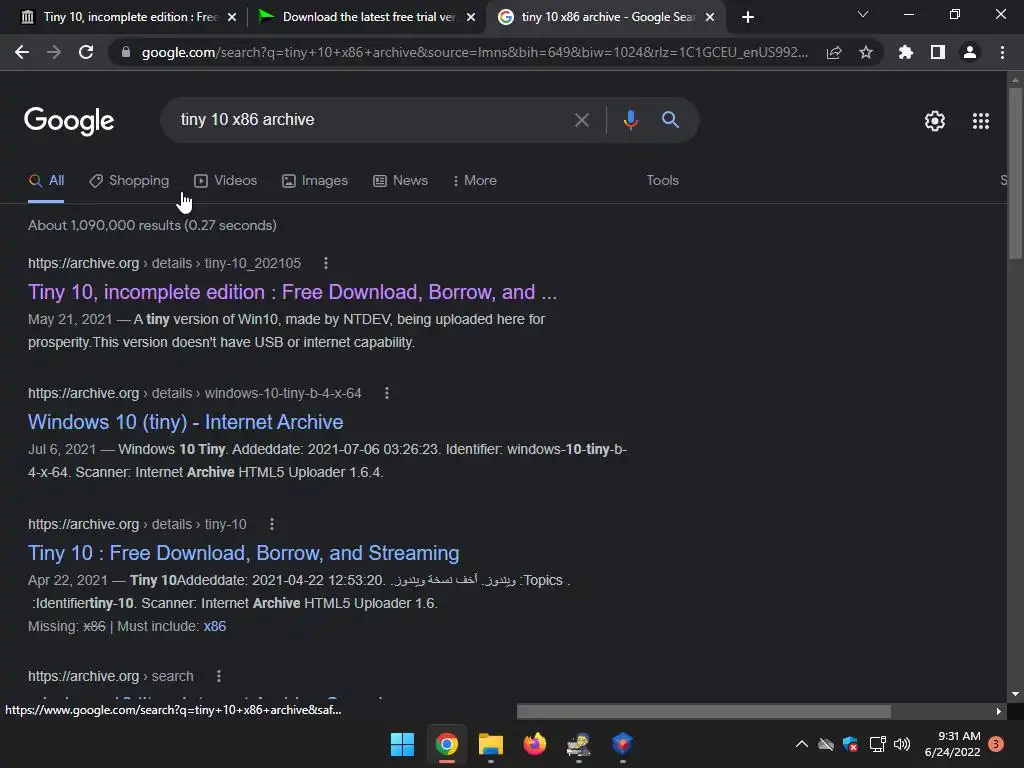Open Tiny 10, incomplete edition result

[x=293, y=292]
